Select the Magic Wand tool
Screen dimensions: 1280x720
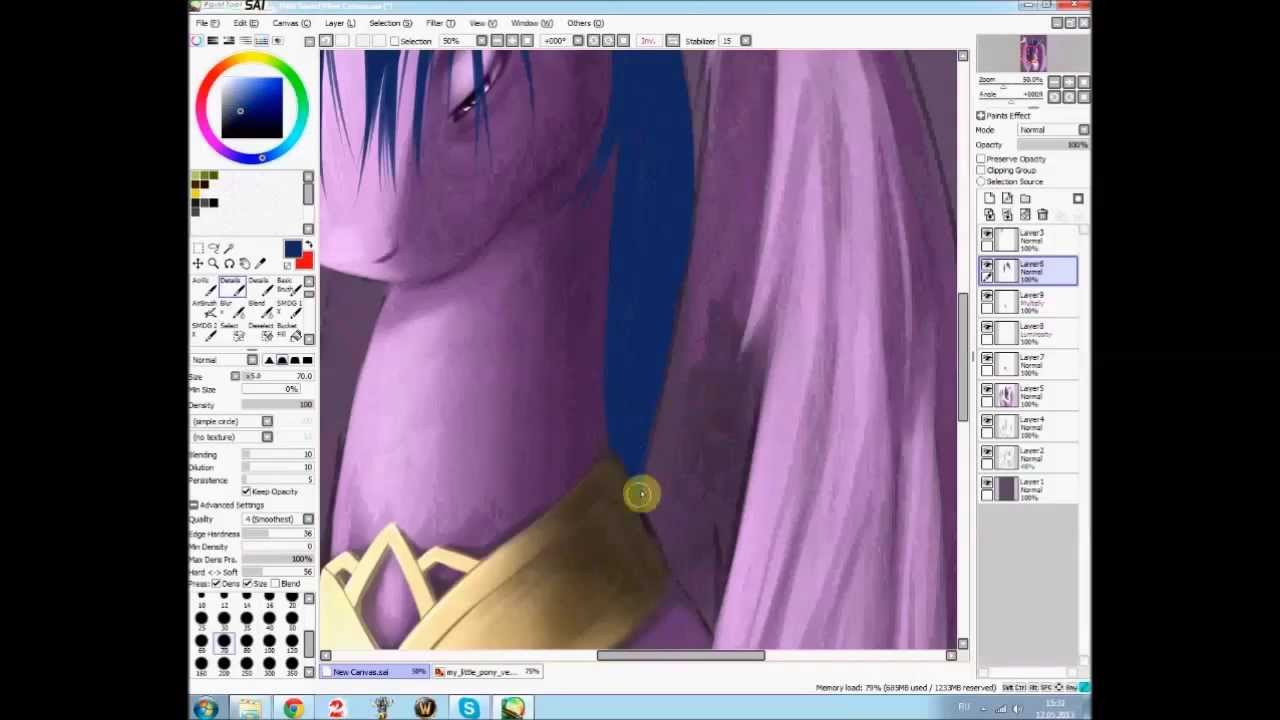point(229,248)
